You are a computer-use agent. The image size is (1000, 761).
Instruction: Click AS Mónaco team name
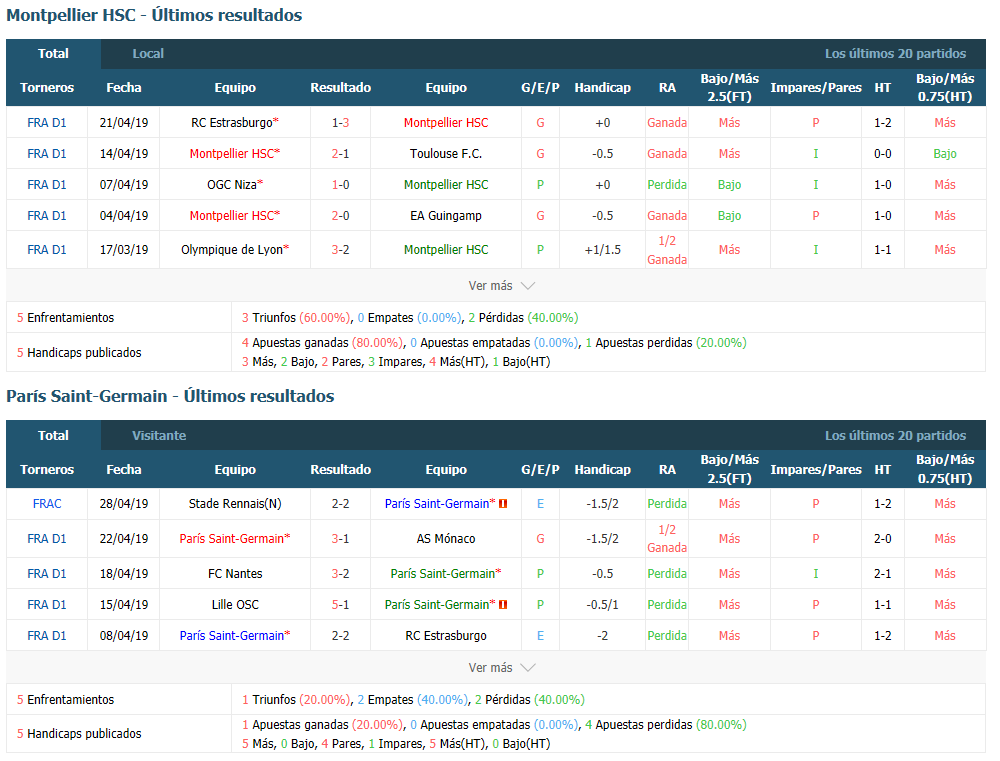(446, 539)
